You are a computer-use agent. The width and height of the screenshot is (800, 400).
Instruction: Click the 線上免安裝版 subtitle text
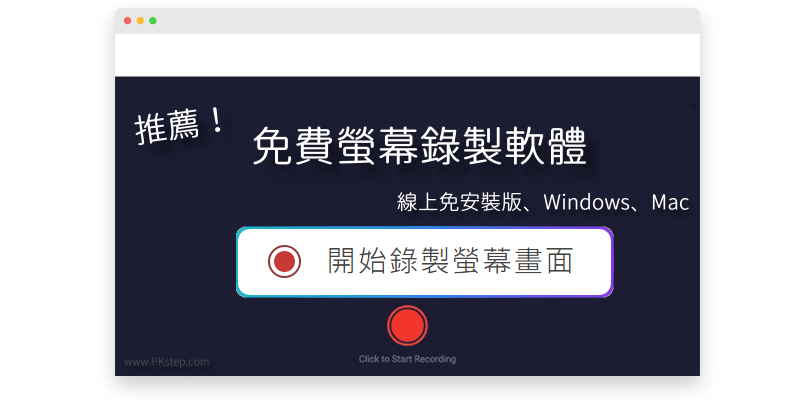pyautogui.click(x=459, y=203)
